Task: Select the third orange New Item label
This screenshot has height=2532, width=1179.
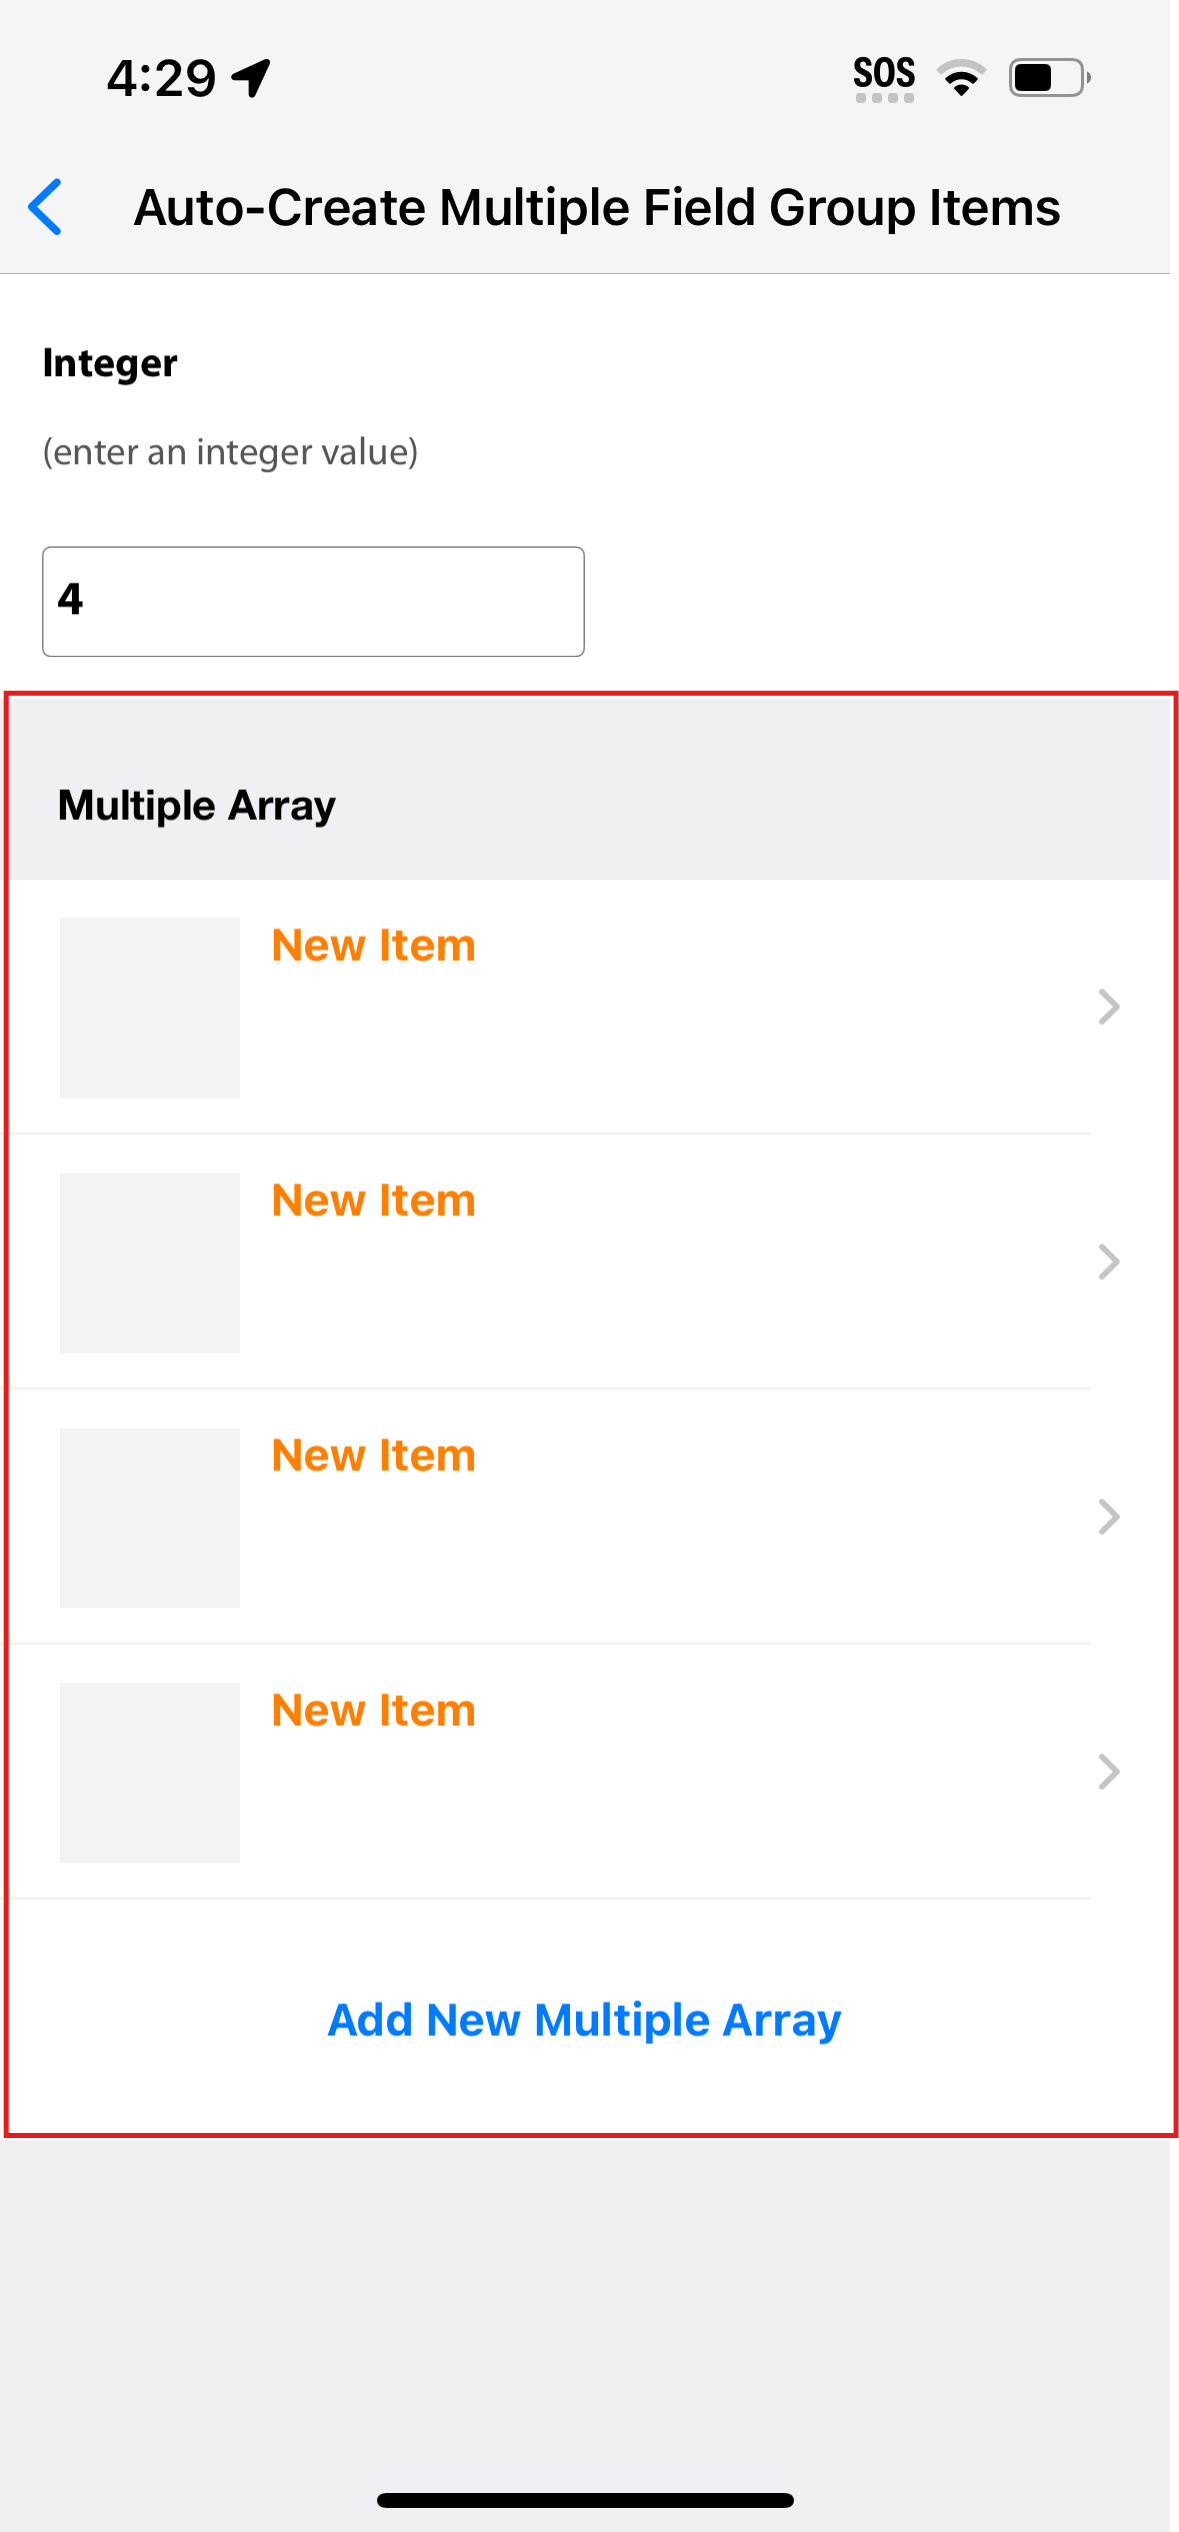Action: click(x=374, y=1456)
